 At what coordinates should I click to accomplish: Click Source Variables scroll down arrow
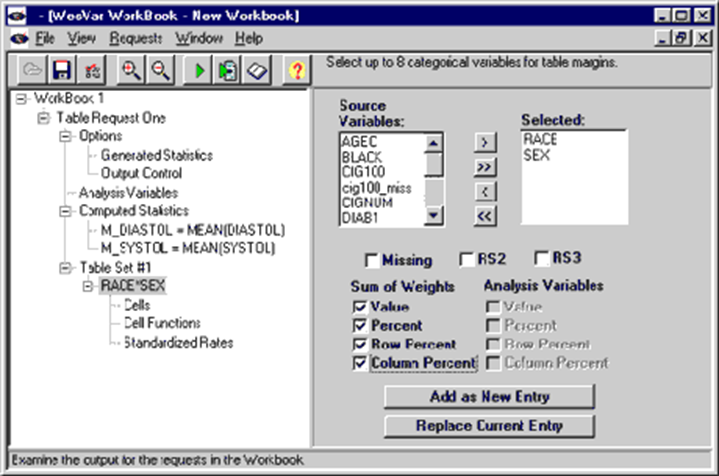(x=433, y=215)
